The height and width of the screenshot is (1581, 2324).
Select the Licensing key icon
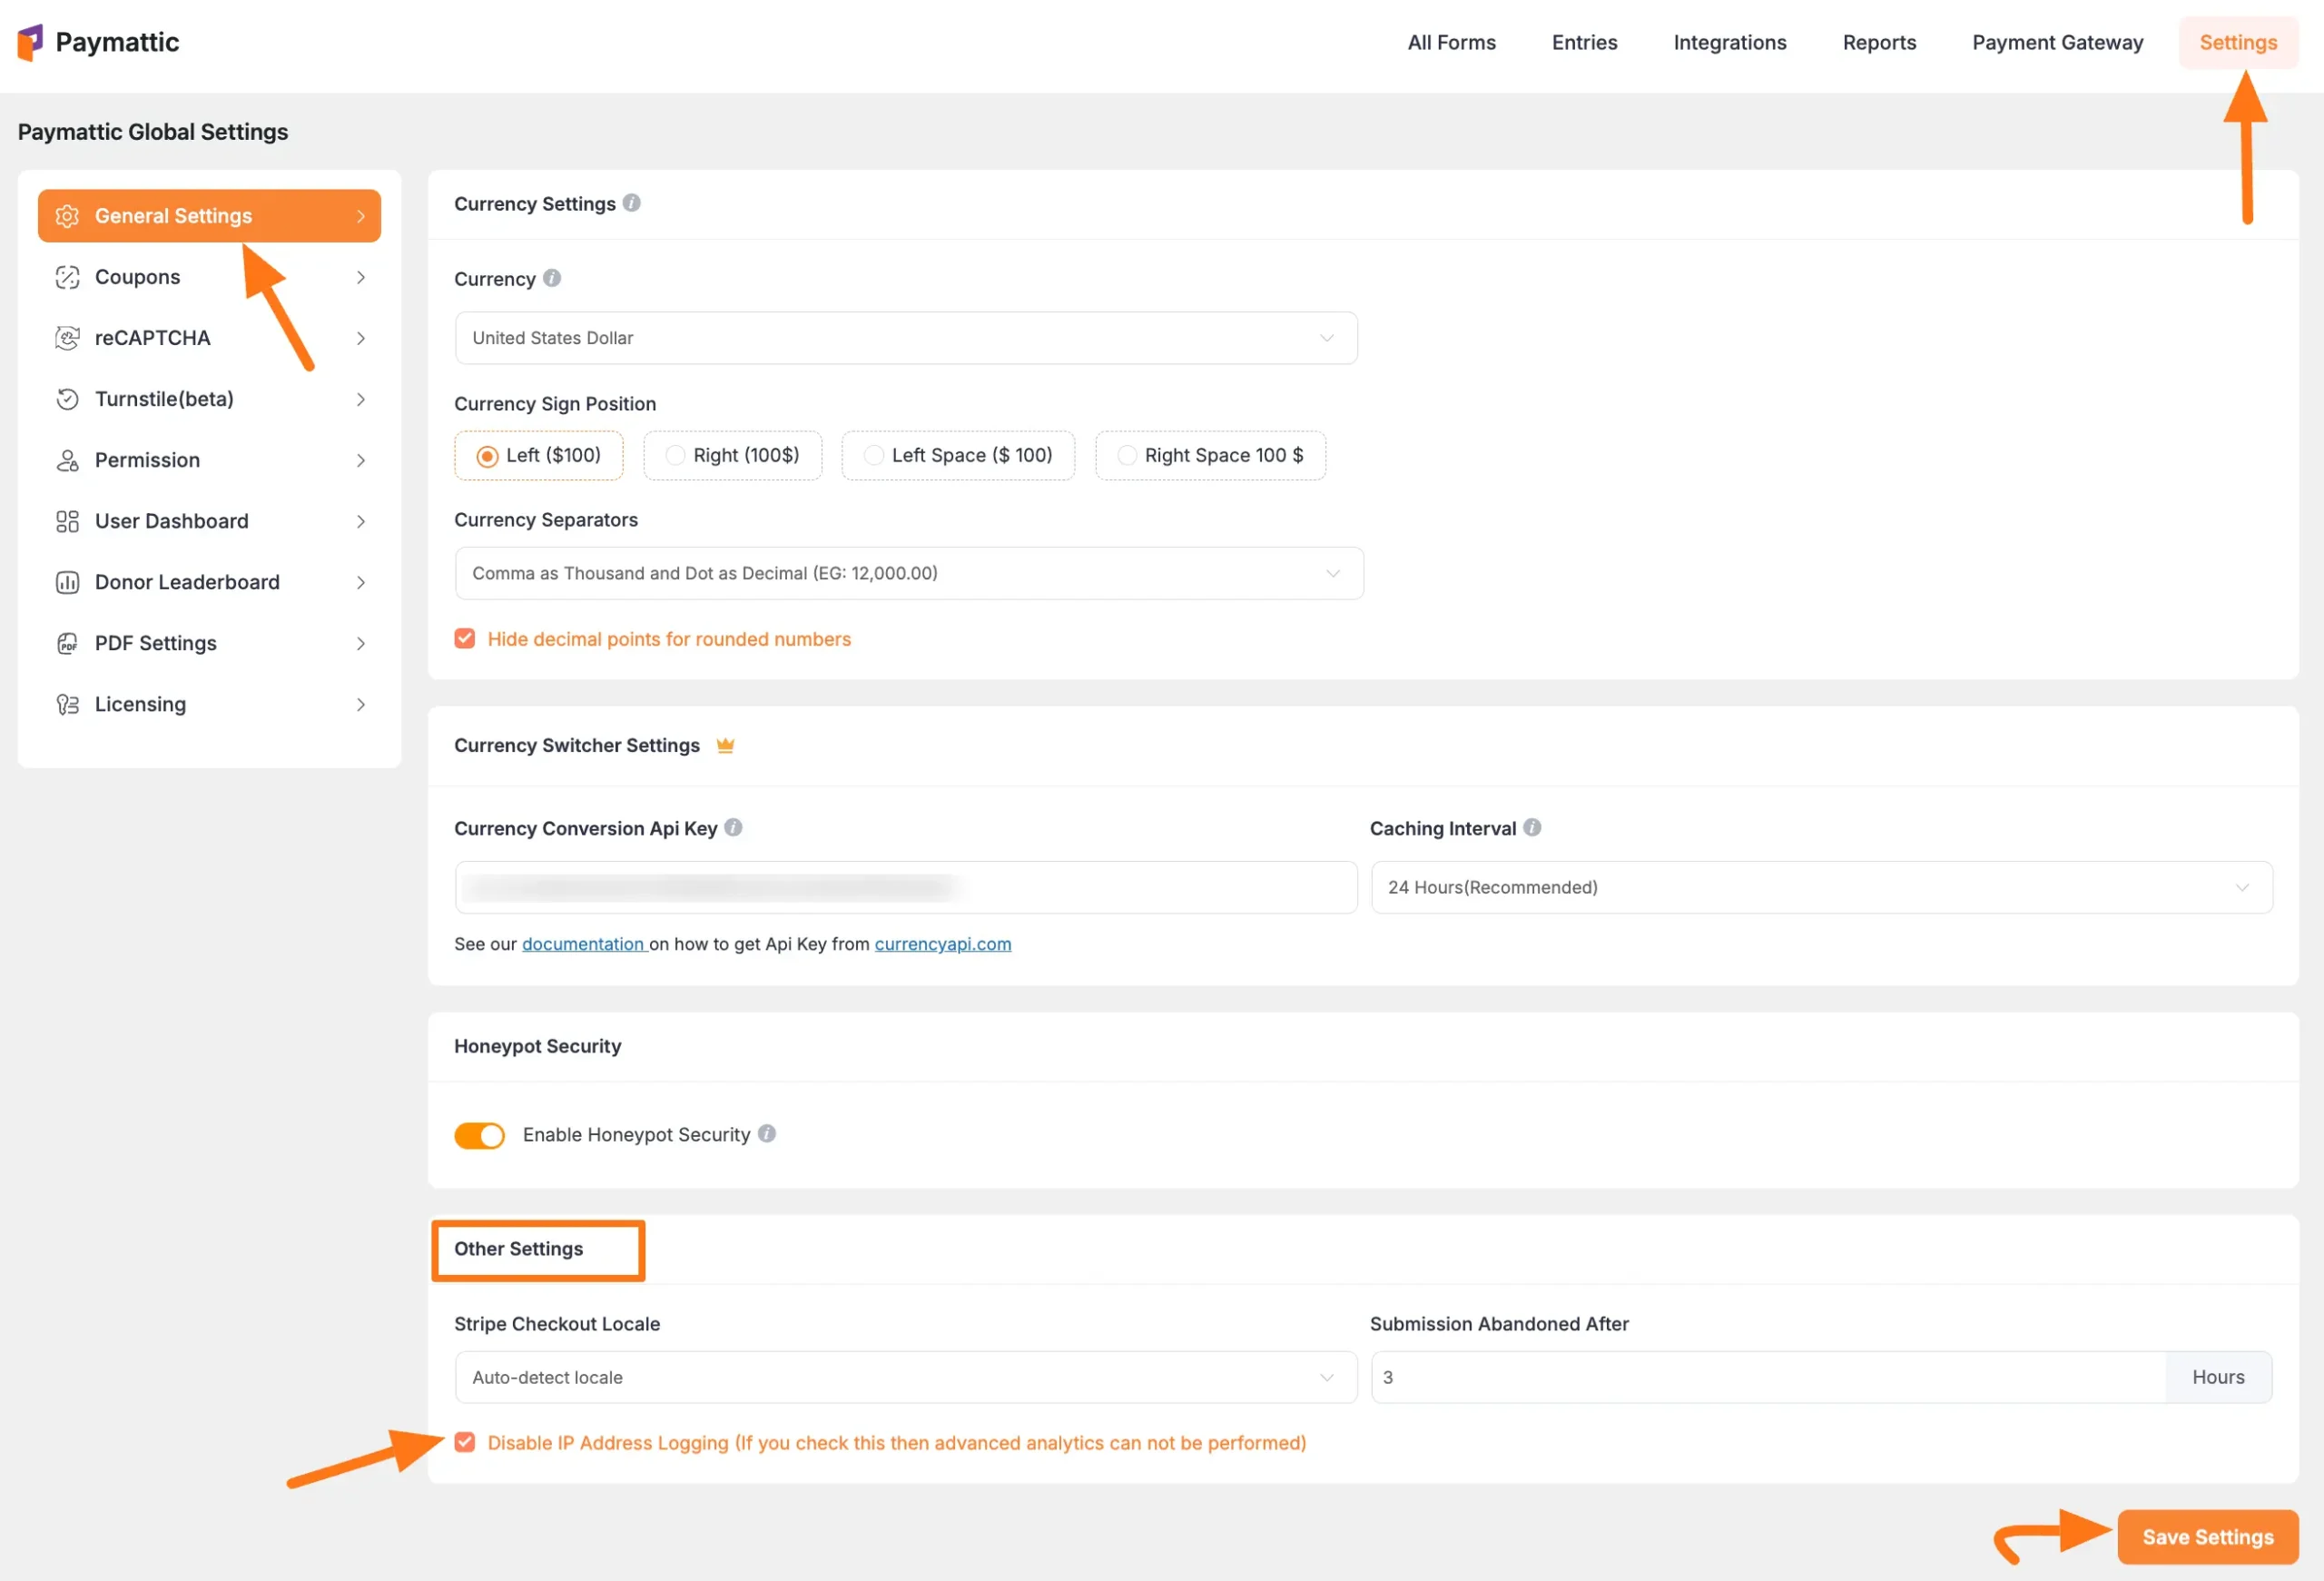(67, 704)
